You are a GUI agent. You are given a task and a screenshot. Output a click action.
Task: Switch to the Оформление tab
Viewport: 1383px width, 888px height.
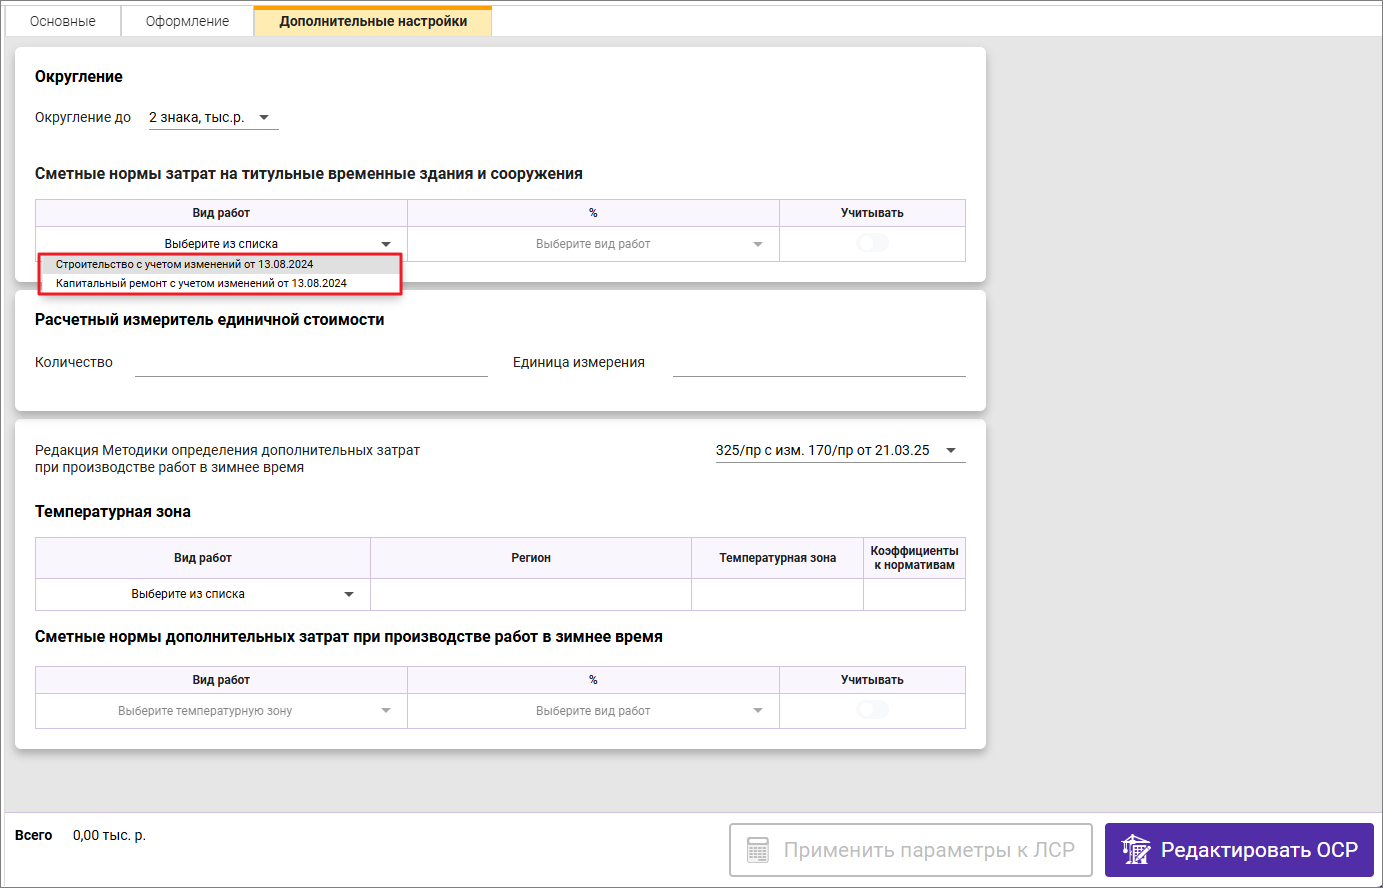click(187, 21)
